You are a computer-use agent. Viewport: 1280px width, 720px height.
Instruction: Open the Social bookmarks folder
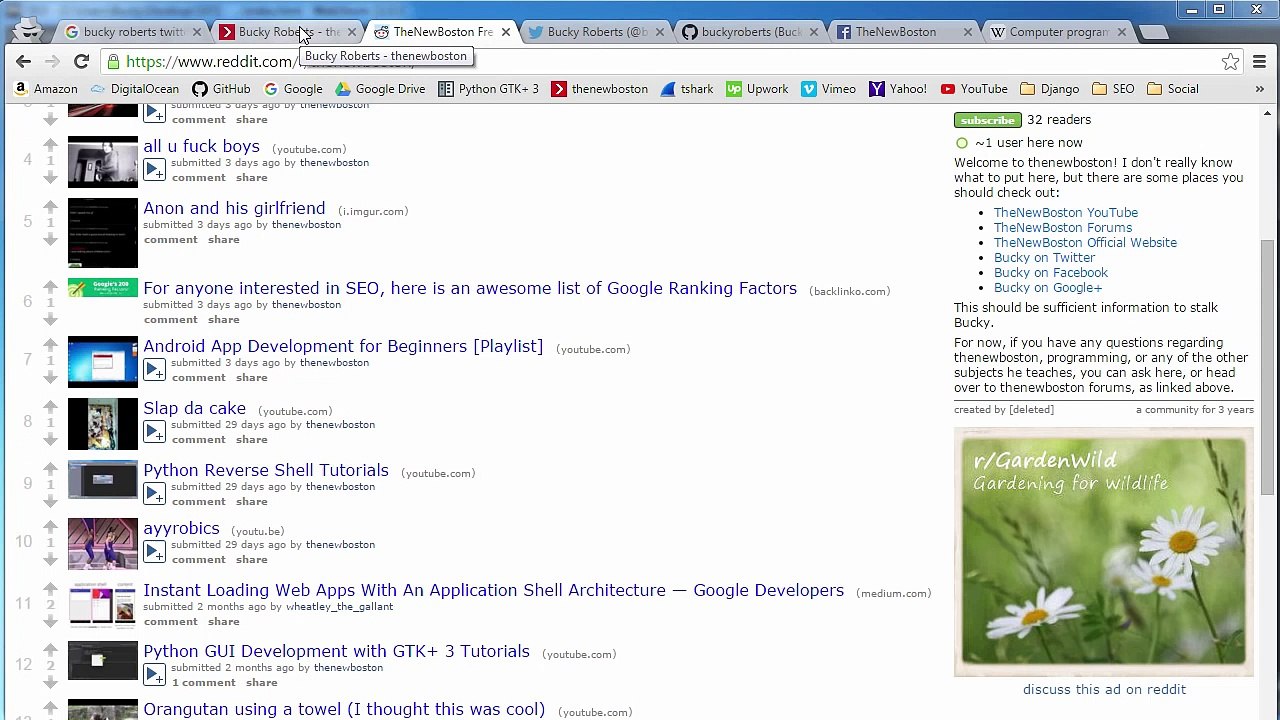pos(1172,89)
